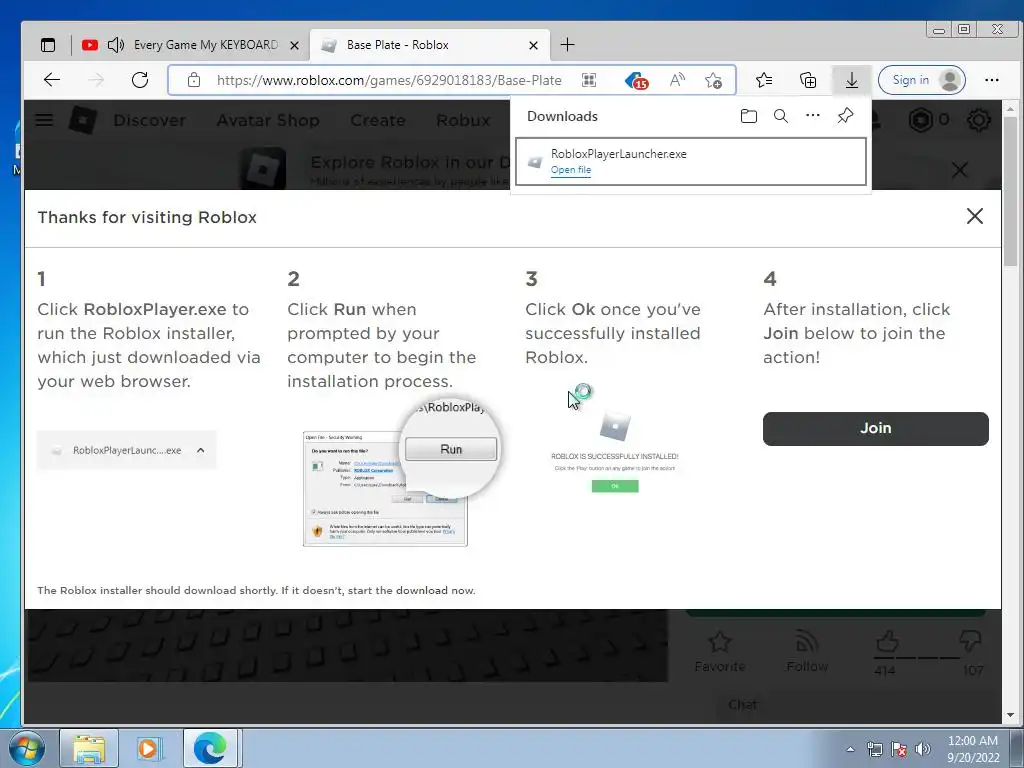Click the Sign in button

[x=921, y=80]
